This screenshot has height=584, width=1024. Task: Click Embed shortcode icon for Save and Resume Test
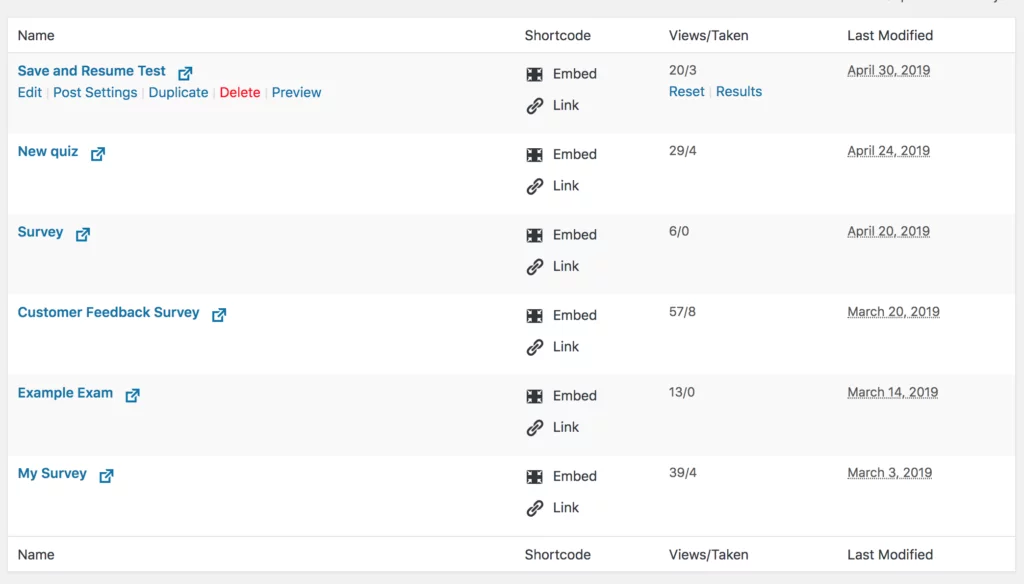click(535, 74)
